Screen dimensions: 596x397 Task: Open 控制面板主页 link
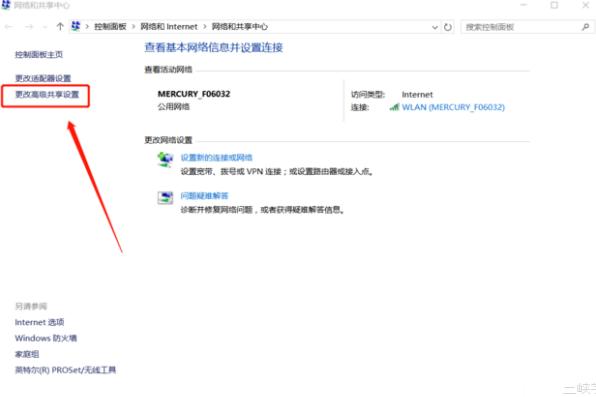tap(39, 54)
